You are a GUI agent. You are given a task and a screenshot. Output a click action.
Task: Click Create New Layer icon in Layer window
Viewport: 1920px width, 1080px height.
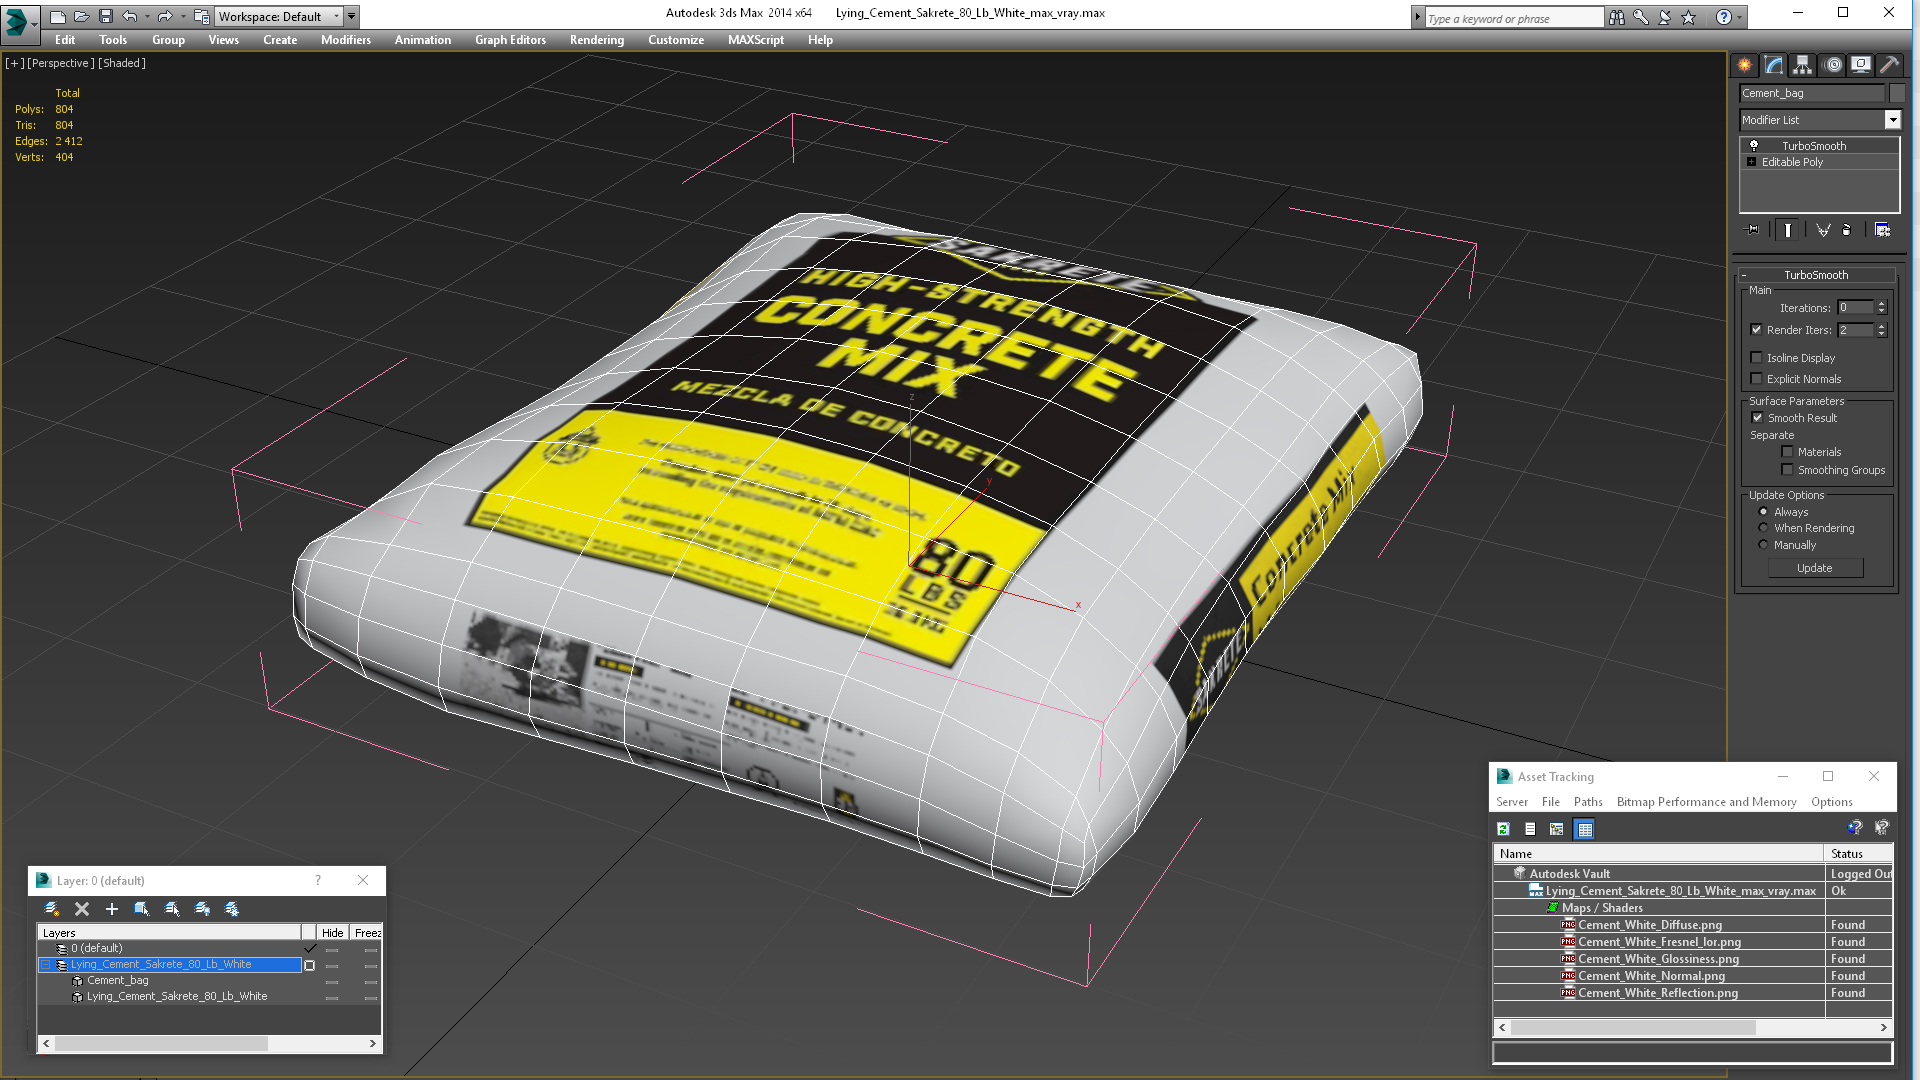(52, 909)
